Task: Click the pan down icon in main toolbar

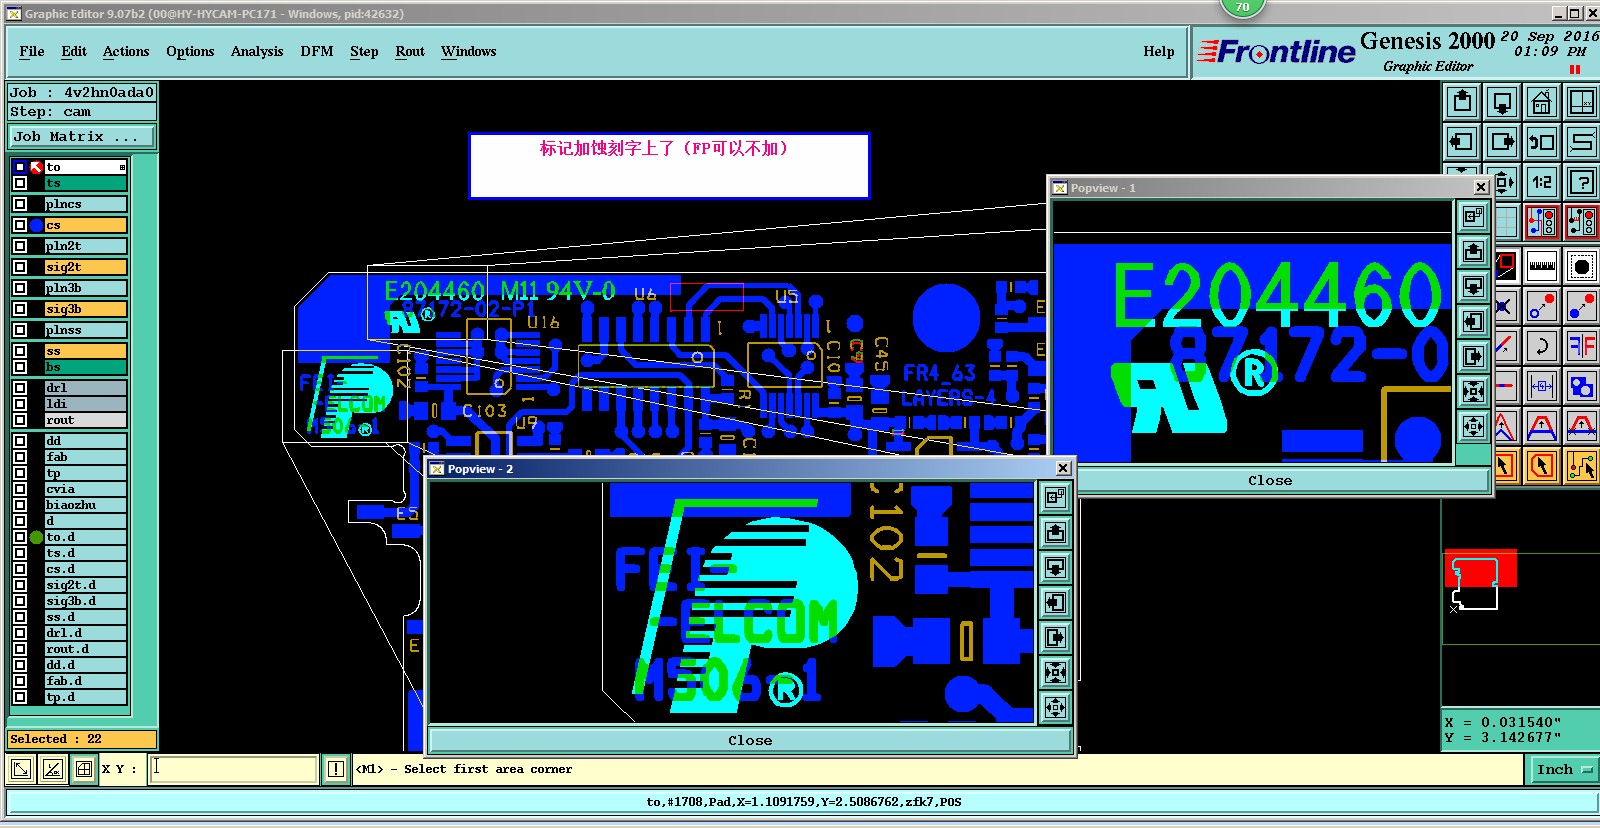Action: tap(1502, 102)
